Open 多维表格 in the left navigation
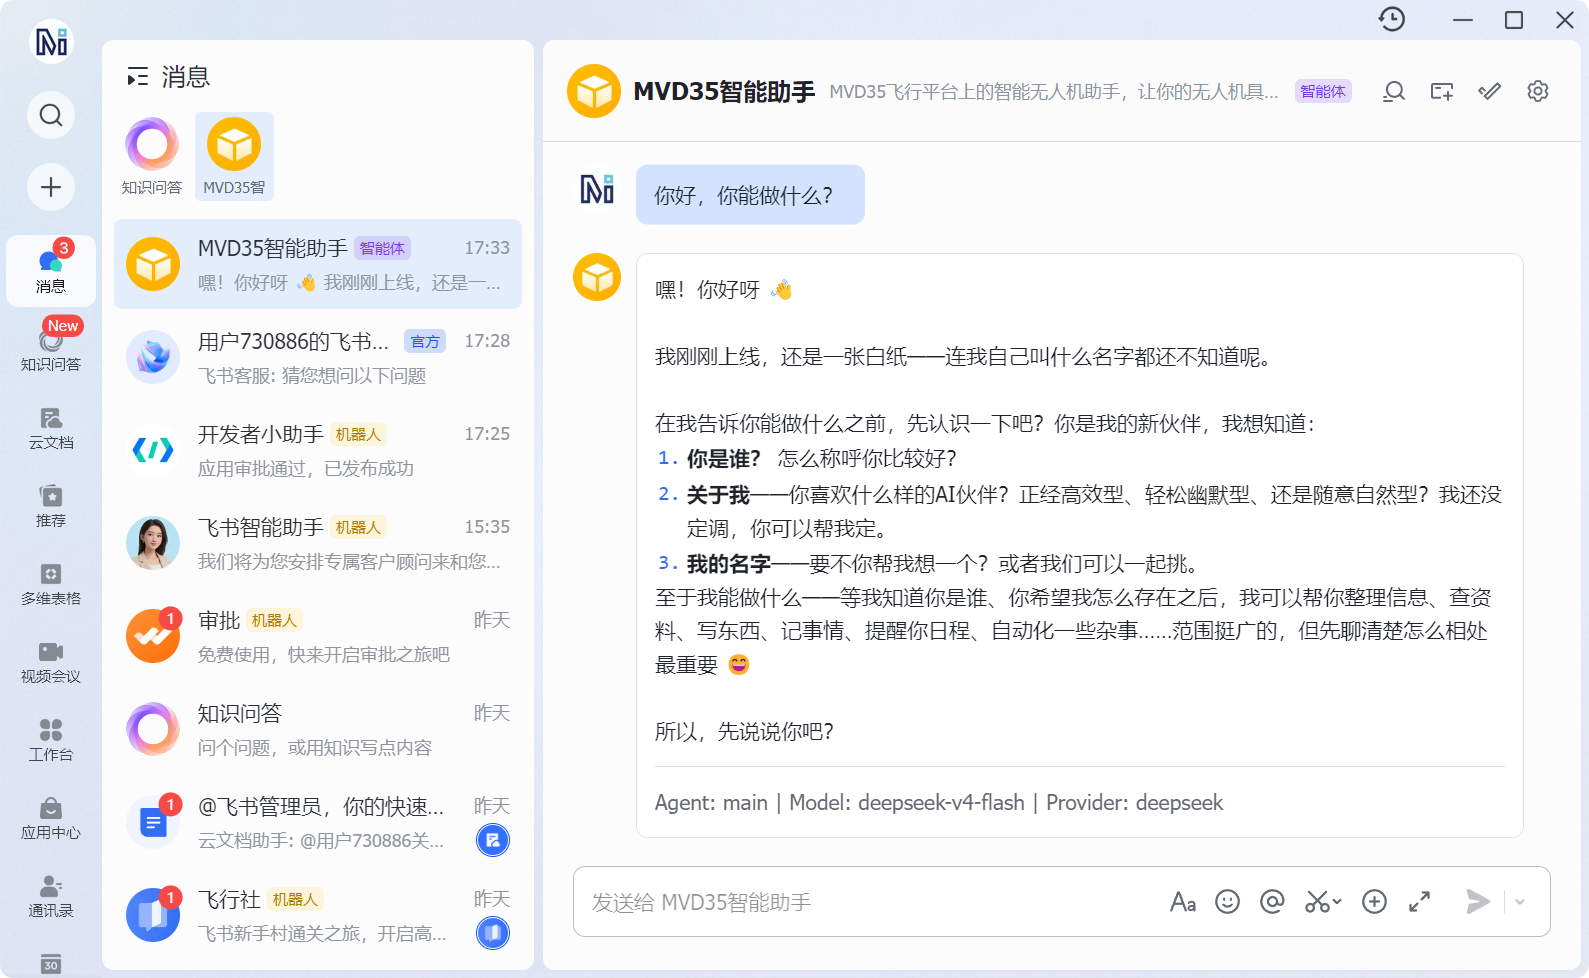Image resolution: width=1589 pixels, height=978 pixels. pos(51,583)
